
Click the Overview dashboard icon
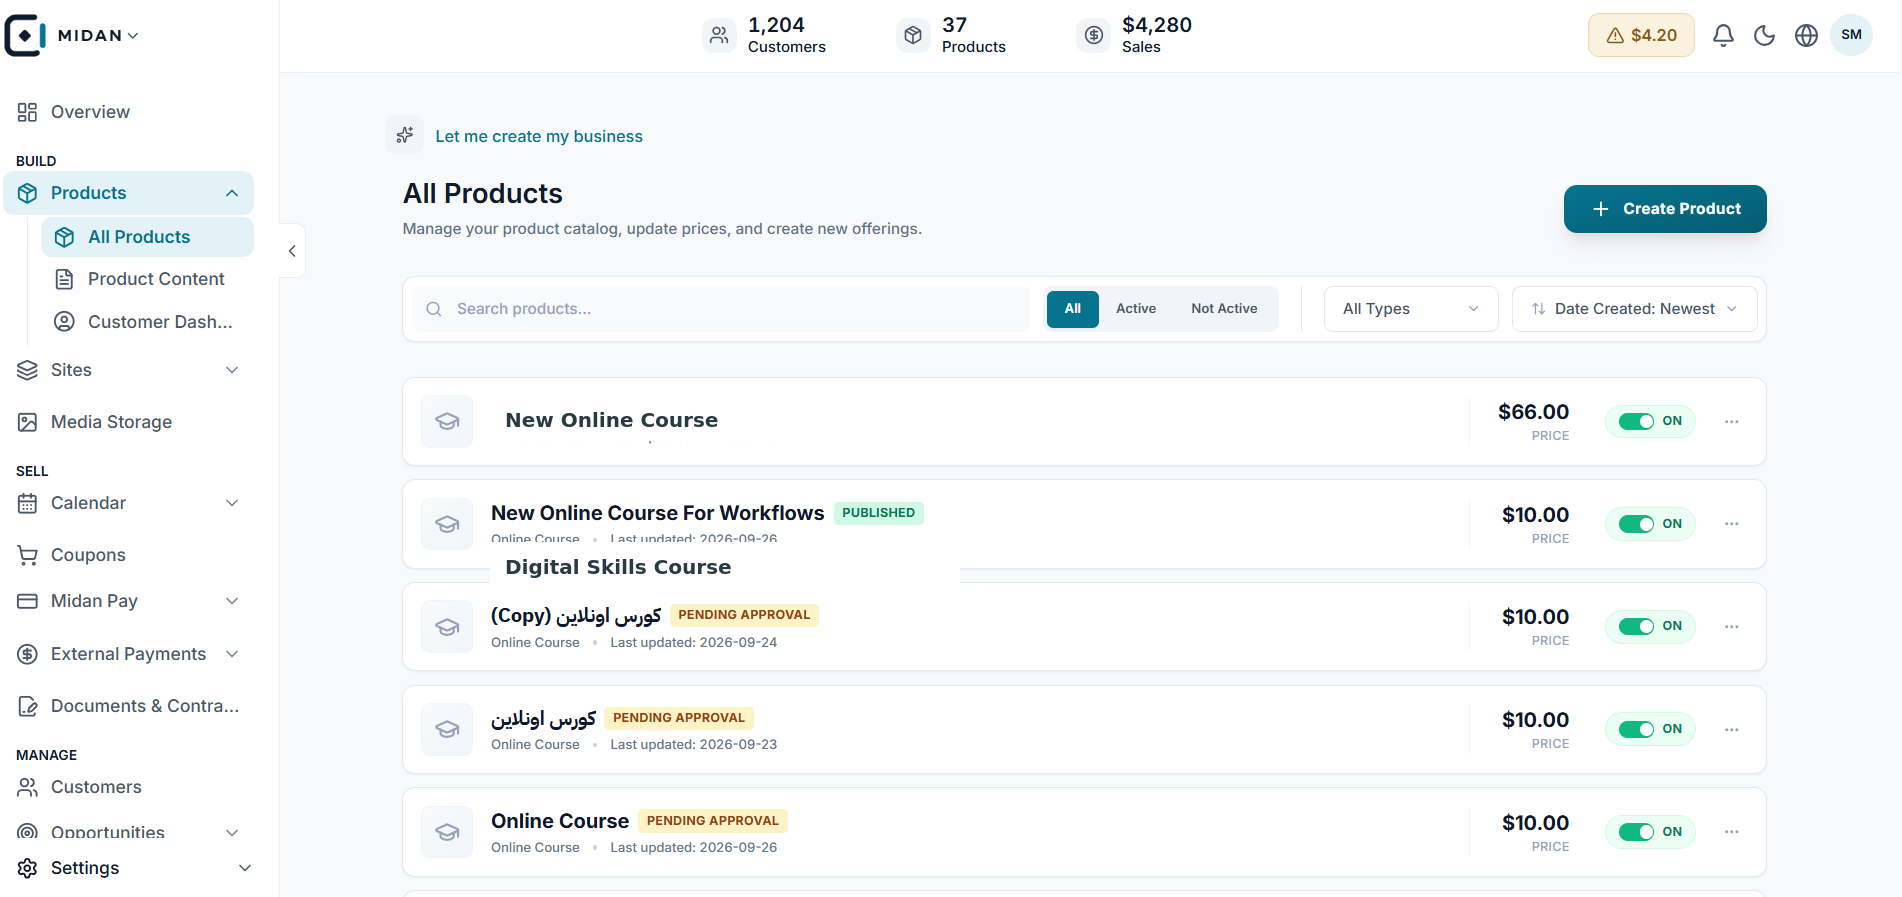tap(27, 112)
